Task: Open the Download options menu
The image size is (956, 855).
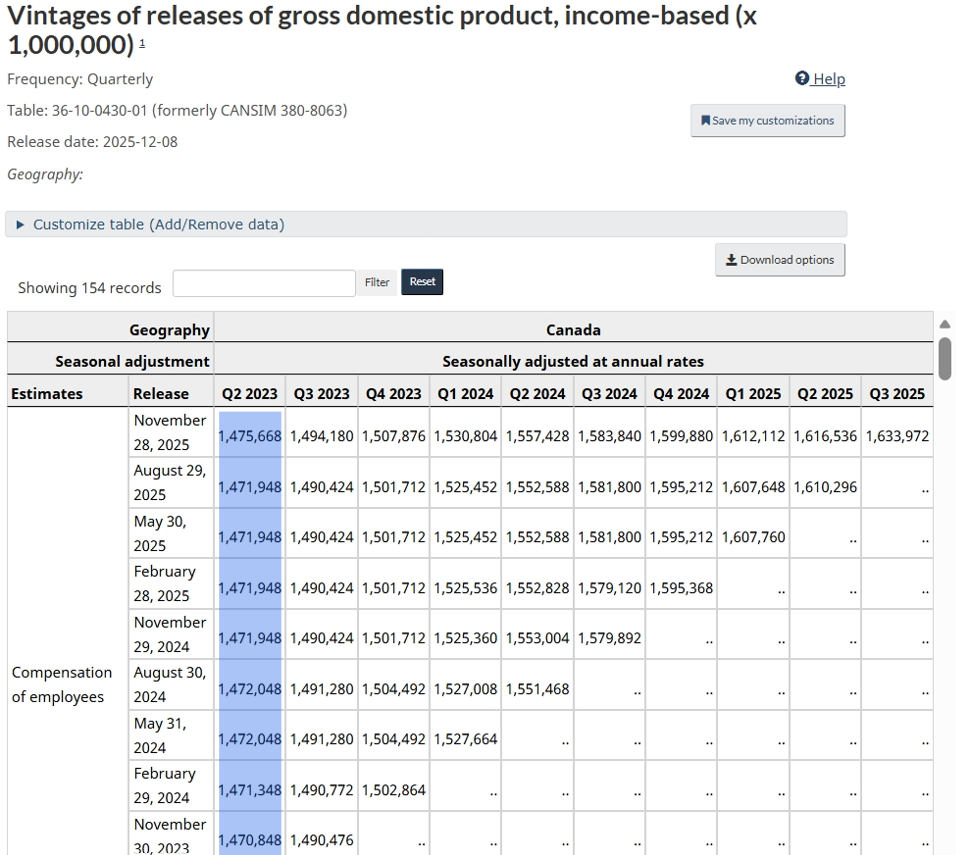Action: tap(778, 259)
